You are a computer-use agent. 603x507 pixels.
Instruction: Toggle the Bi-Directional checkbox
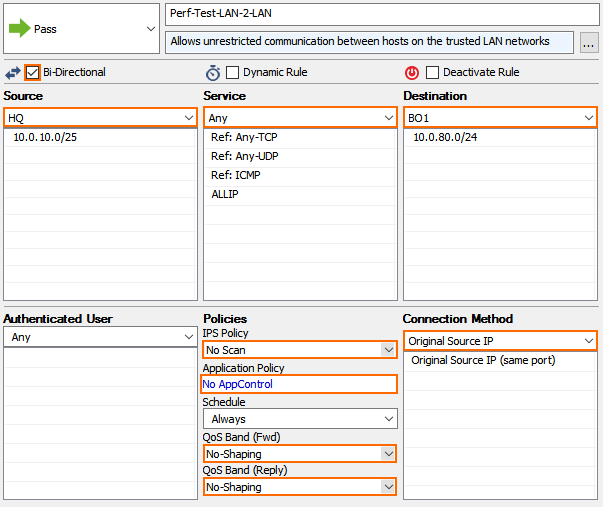[x=33, y=72]
